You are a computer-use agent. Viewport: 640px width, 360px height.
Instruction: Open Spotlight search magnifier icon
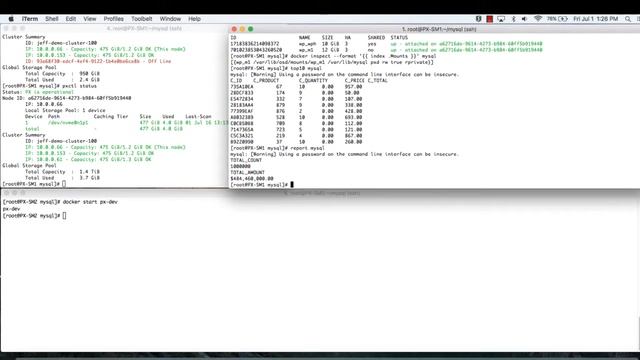coord(628,19)
